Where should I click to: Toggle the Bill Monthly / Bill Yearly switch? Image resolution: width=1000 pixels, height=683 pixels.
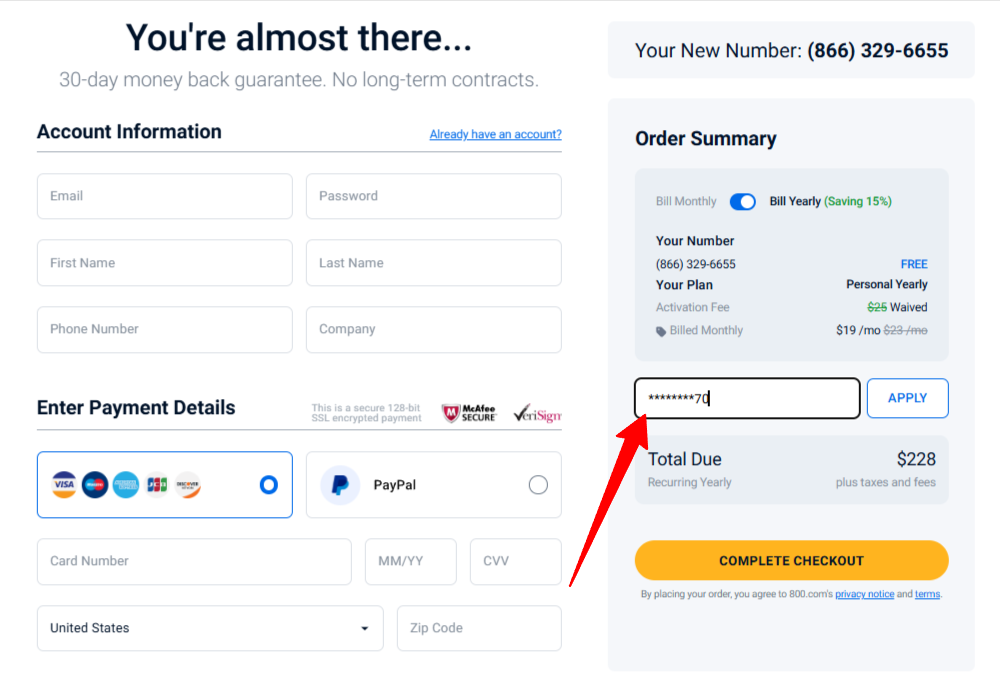click(x=742, y=202)
